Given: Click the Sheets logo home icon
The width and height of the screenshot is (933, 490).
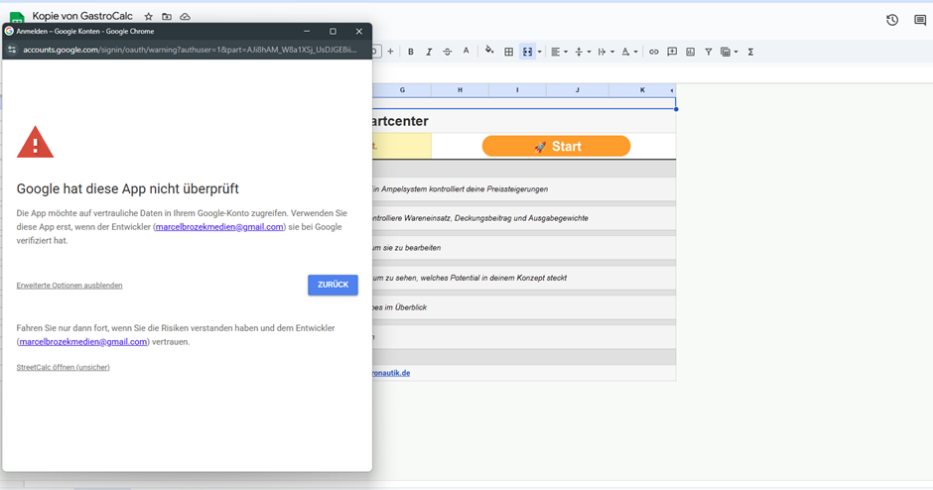Looking at the screenshot, I should [17, 18].
